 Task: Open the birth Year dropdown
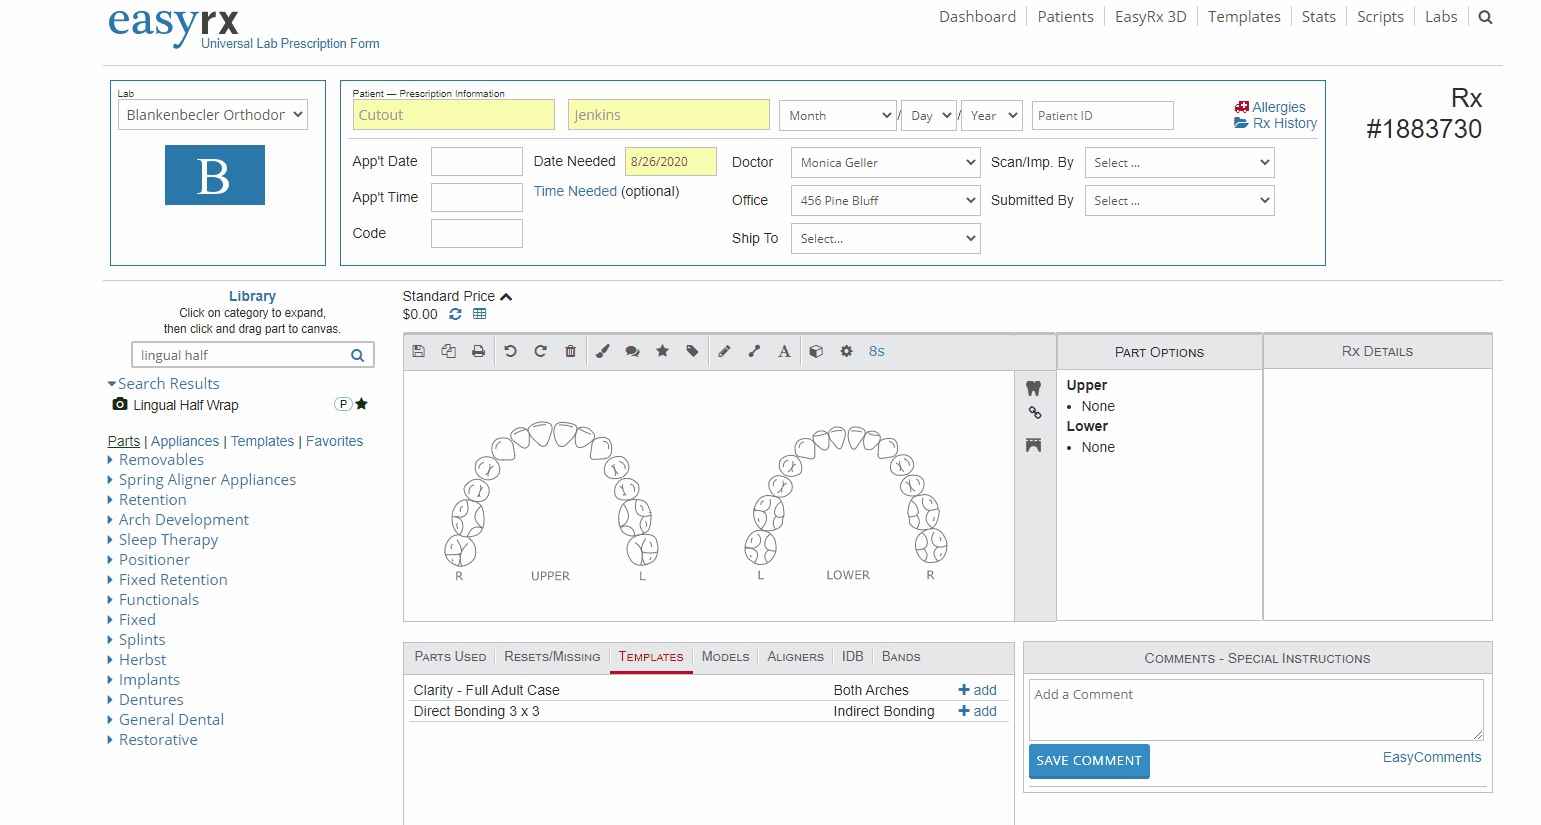992,115
